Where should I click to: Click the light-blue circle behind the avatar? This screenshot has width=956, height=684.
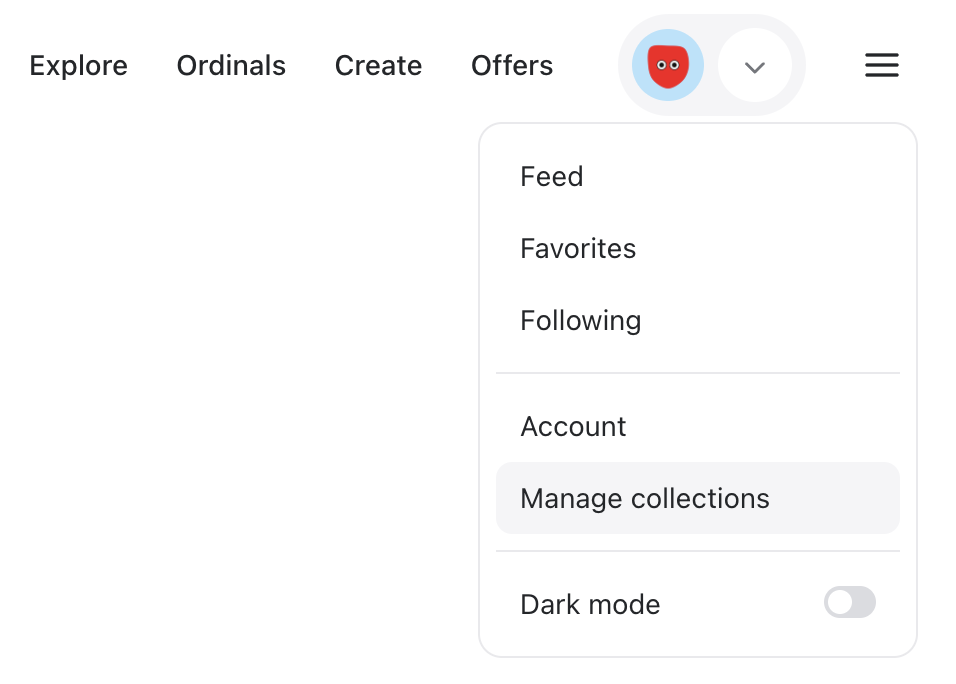coord(668,65)
